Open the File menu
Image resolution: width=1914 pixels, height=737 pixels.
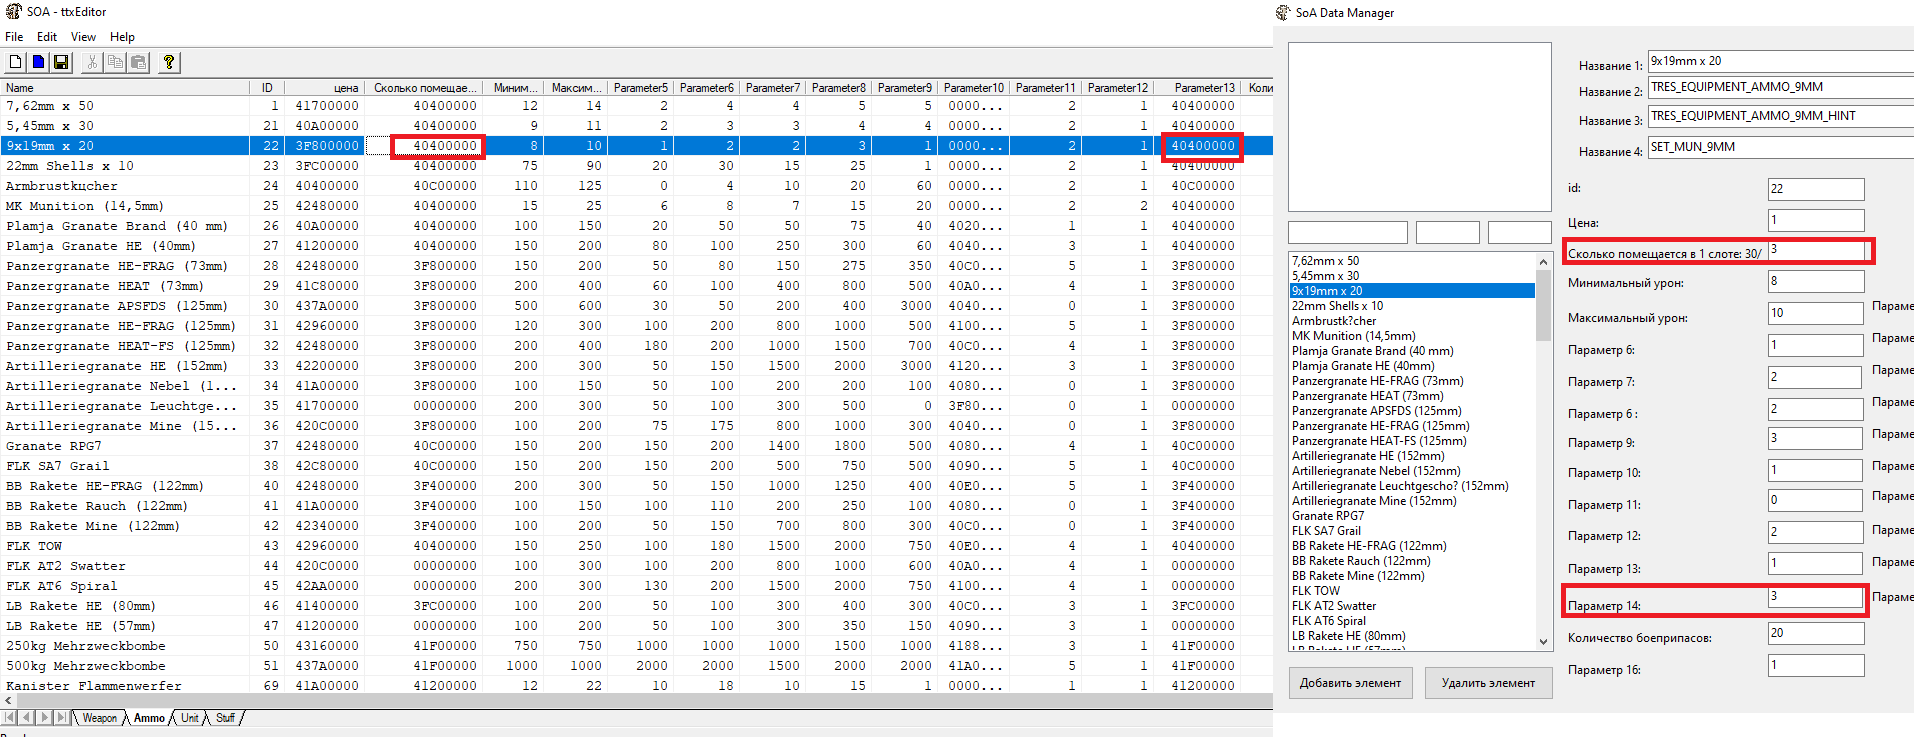(14, 37)
